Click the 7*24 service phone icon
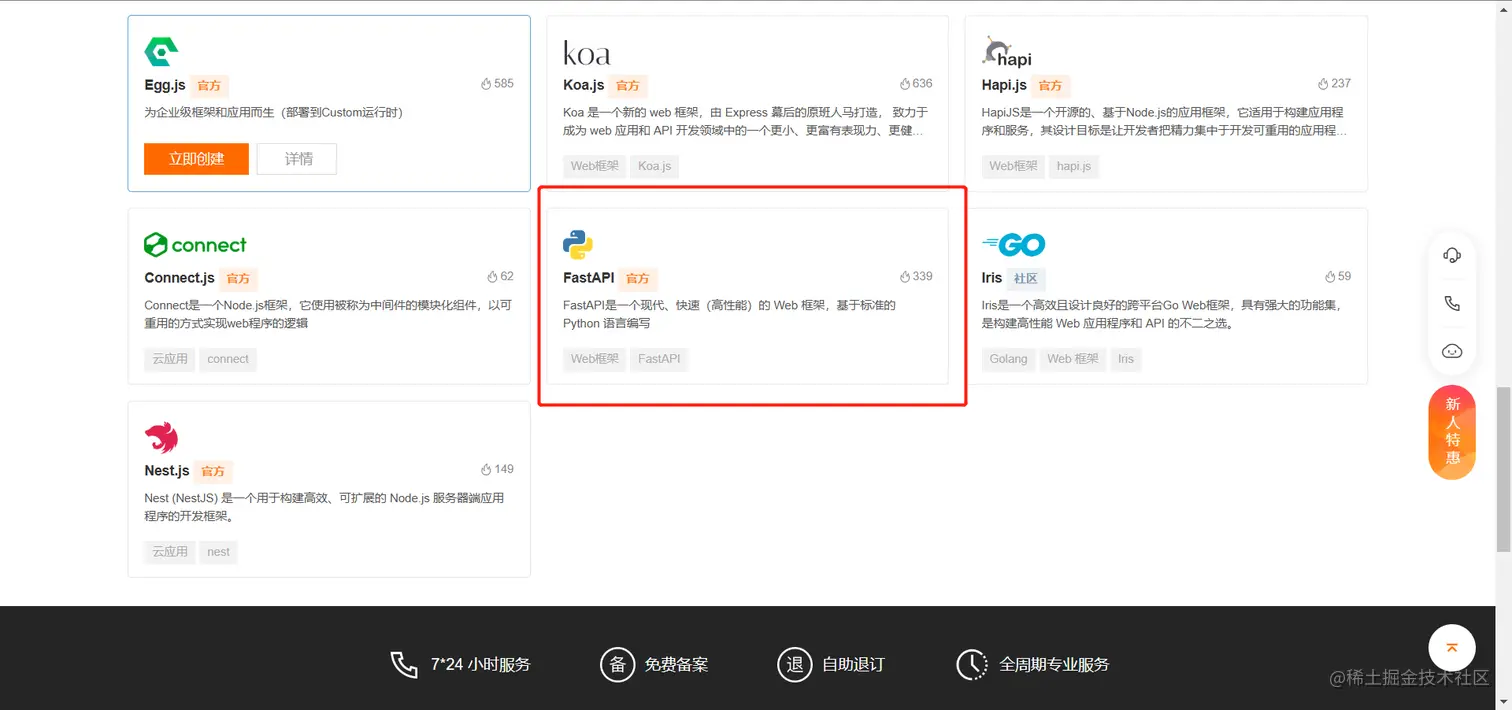The height and width of the screenshot is (710, 1512). click(404, 664)
